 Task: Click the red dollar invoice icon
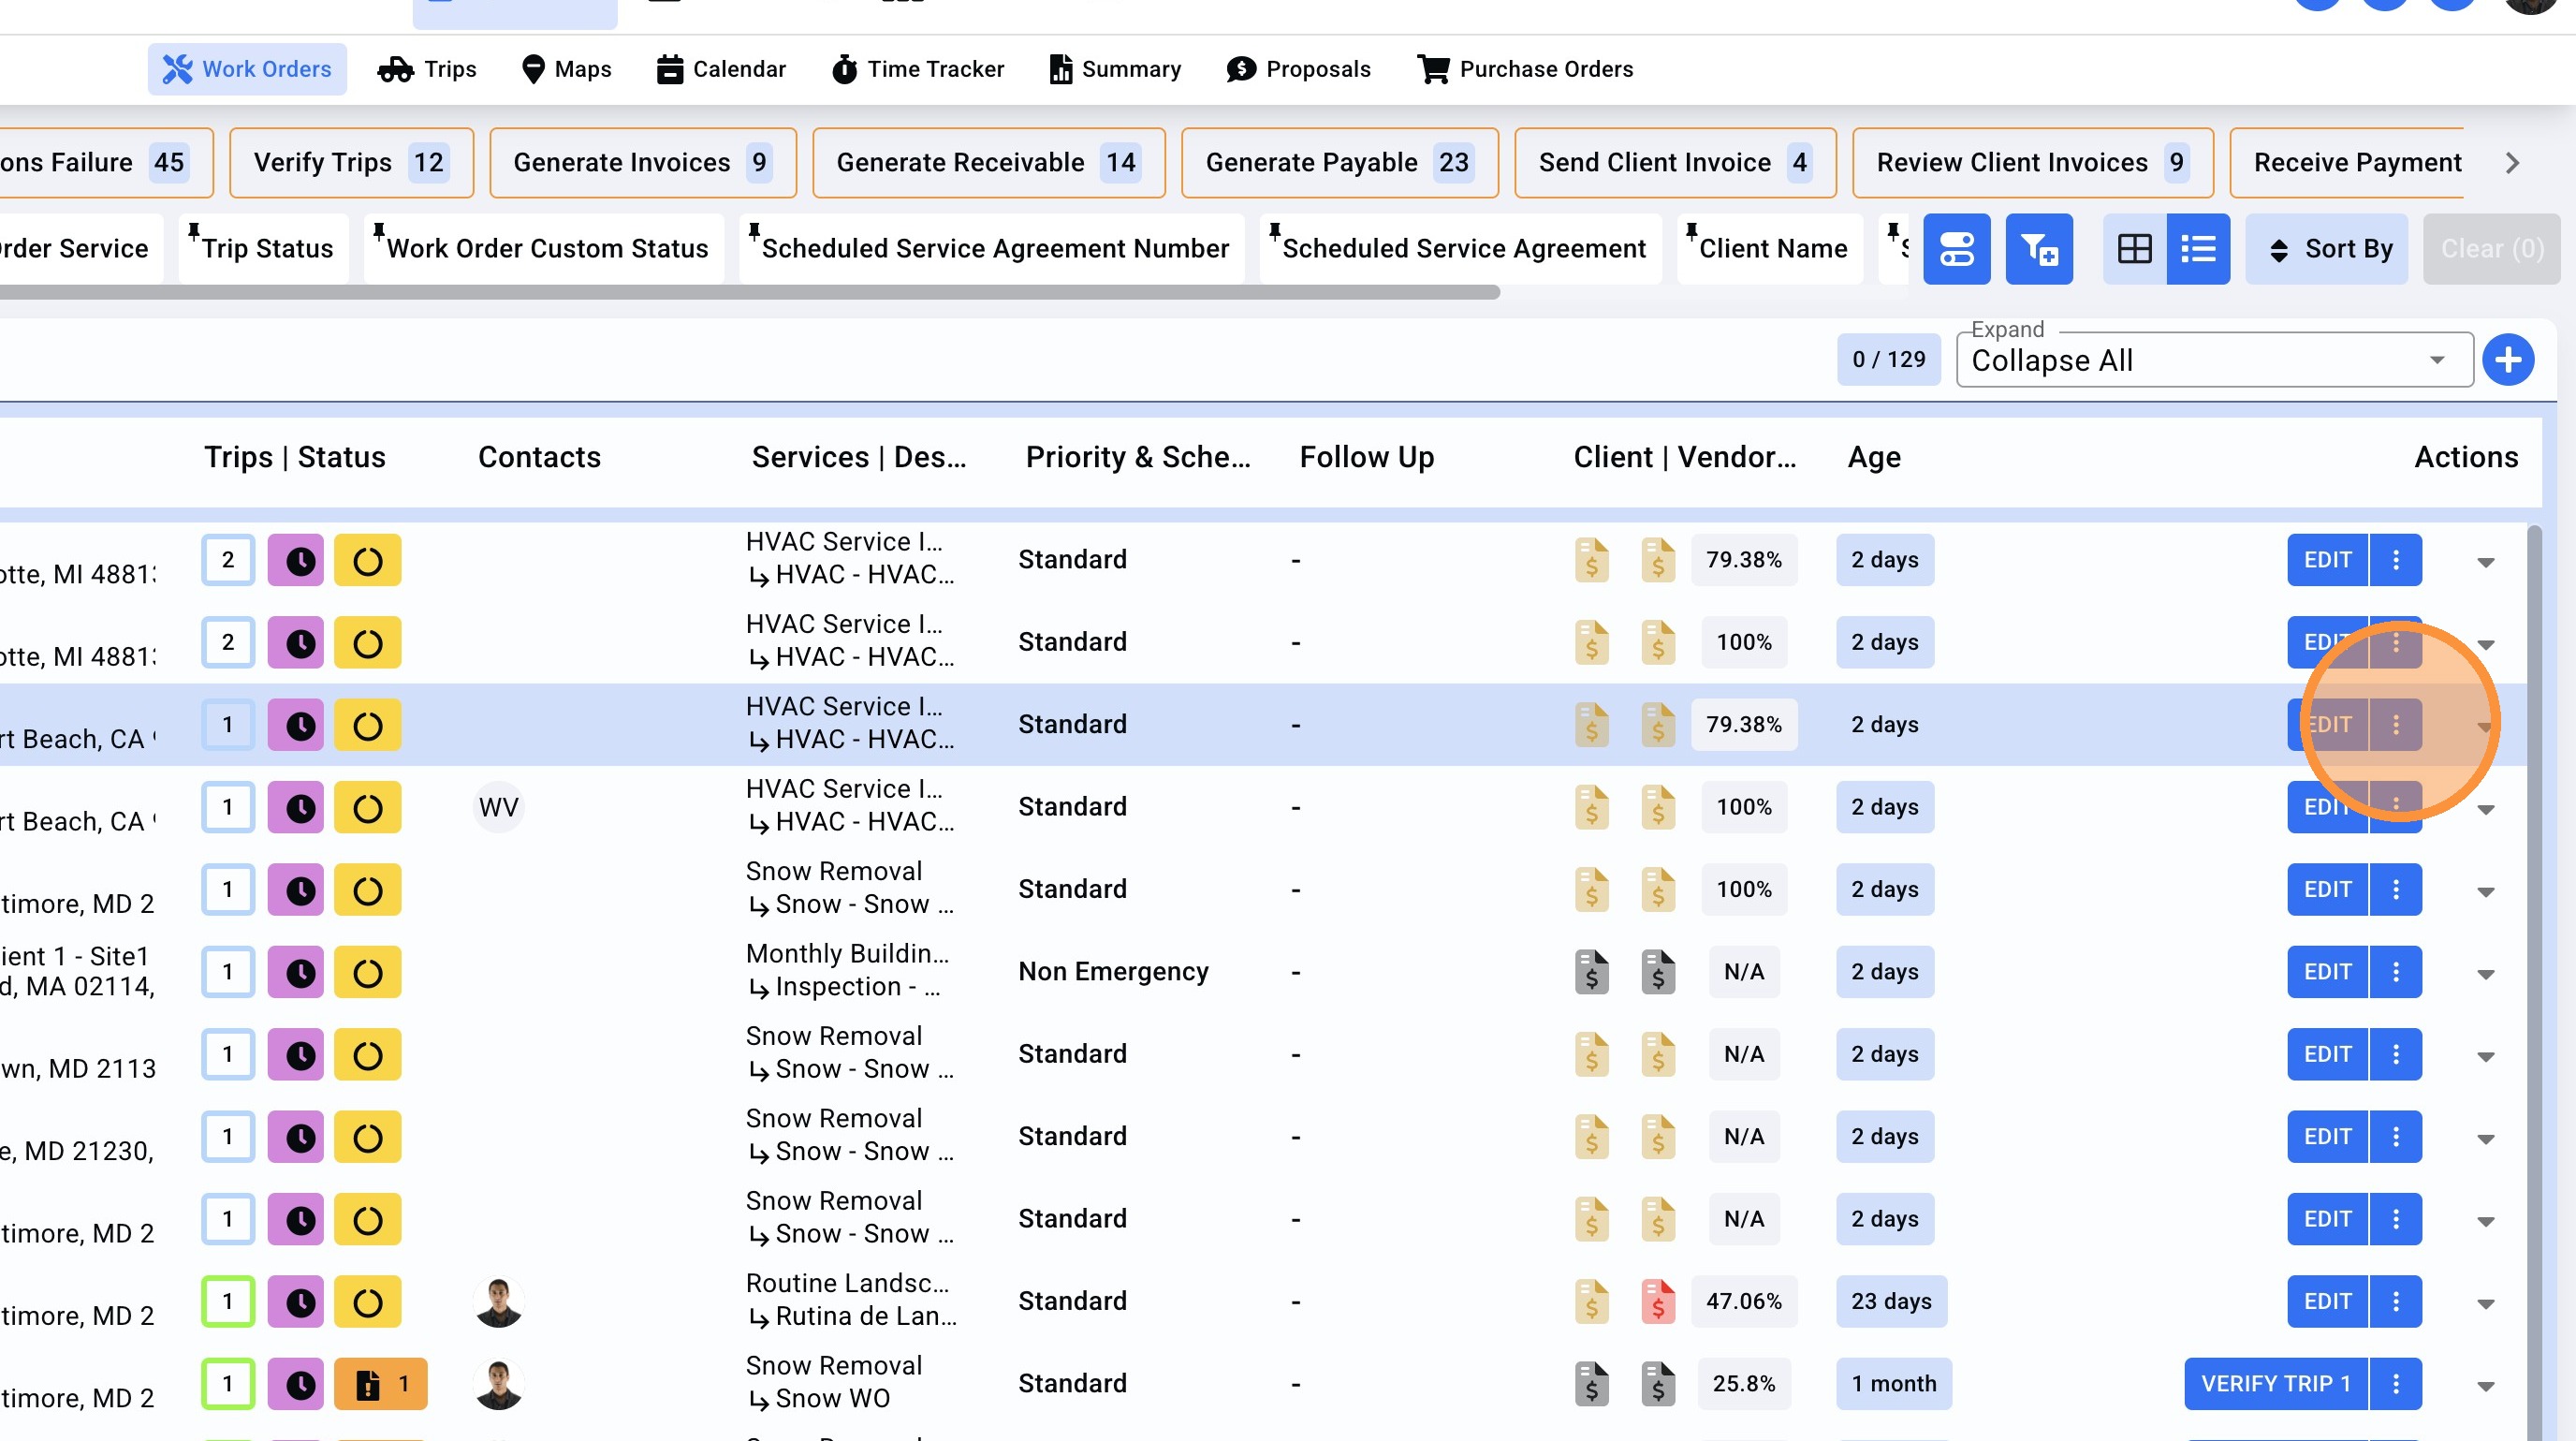click(x=1657, y=1301)
